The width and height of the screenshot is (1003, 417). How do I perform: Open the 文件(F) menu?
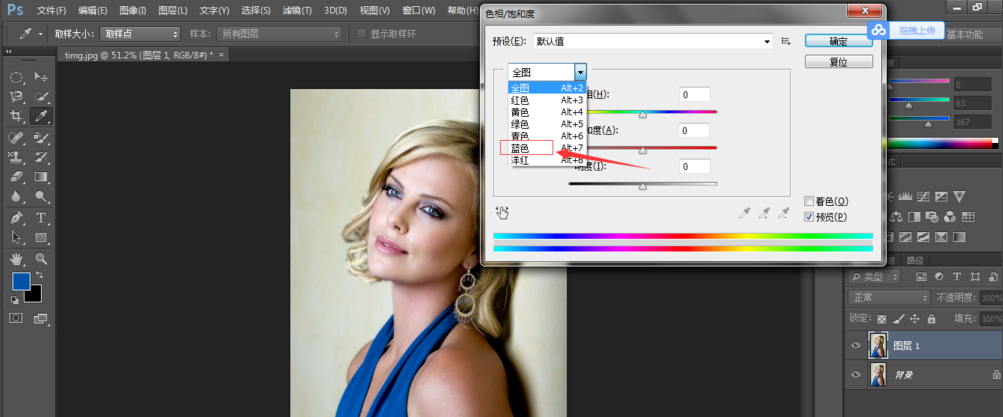[x=52, y=11]
